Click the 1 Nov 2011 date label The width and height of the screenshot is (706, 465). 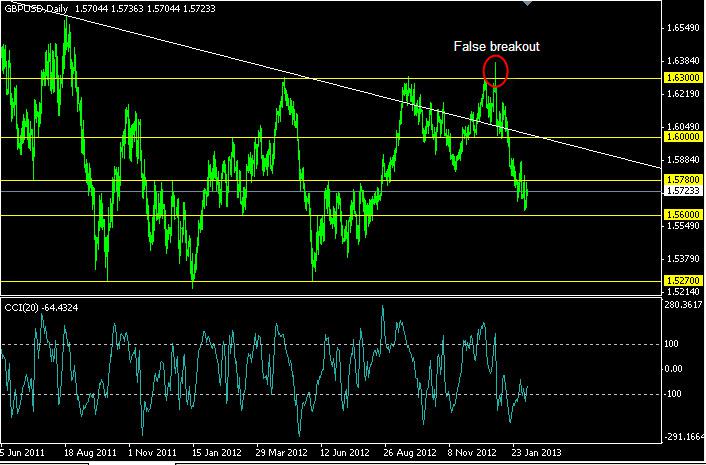click(152, 452)
